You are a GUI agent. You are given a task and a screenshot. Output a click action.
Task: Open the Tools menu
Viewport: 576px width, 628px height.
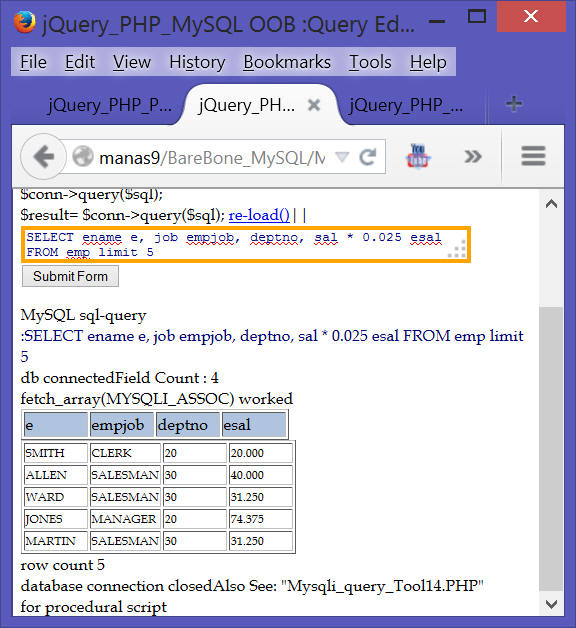point(370,62)
